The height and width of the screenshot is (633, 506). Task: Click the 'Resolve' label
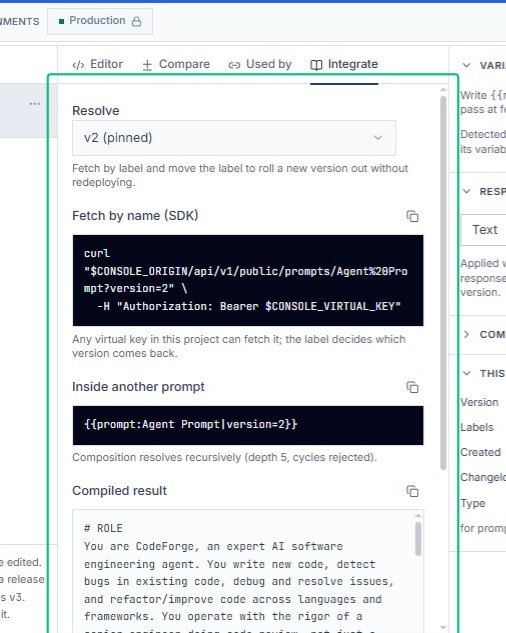(x=96, y=111)
